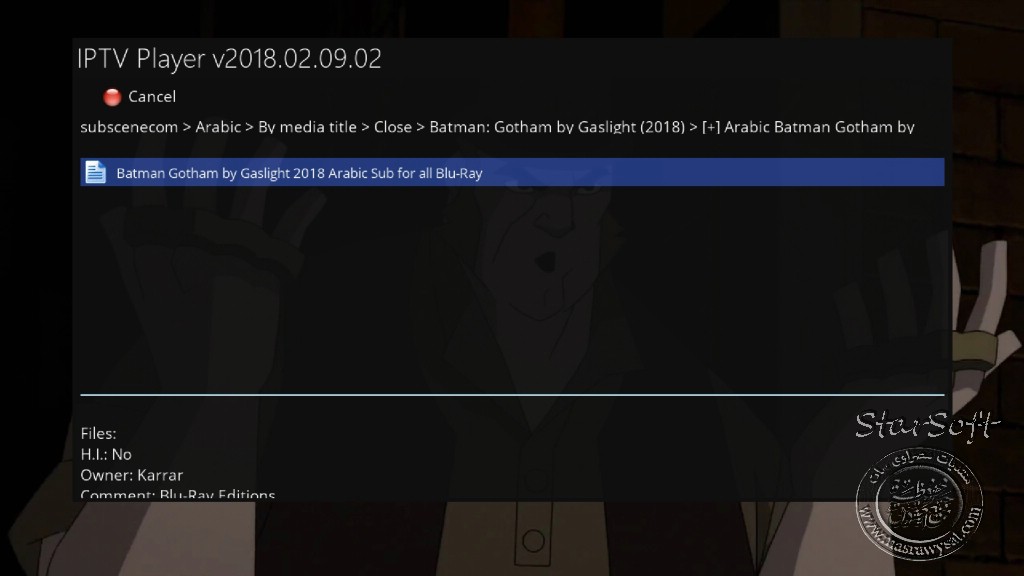Screen dimensions: 1024x576
Task: Click the subscenecom breadcrumb segment
Action: click(129, 127)
